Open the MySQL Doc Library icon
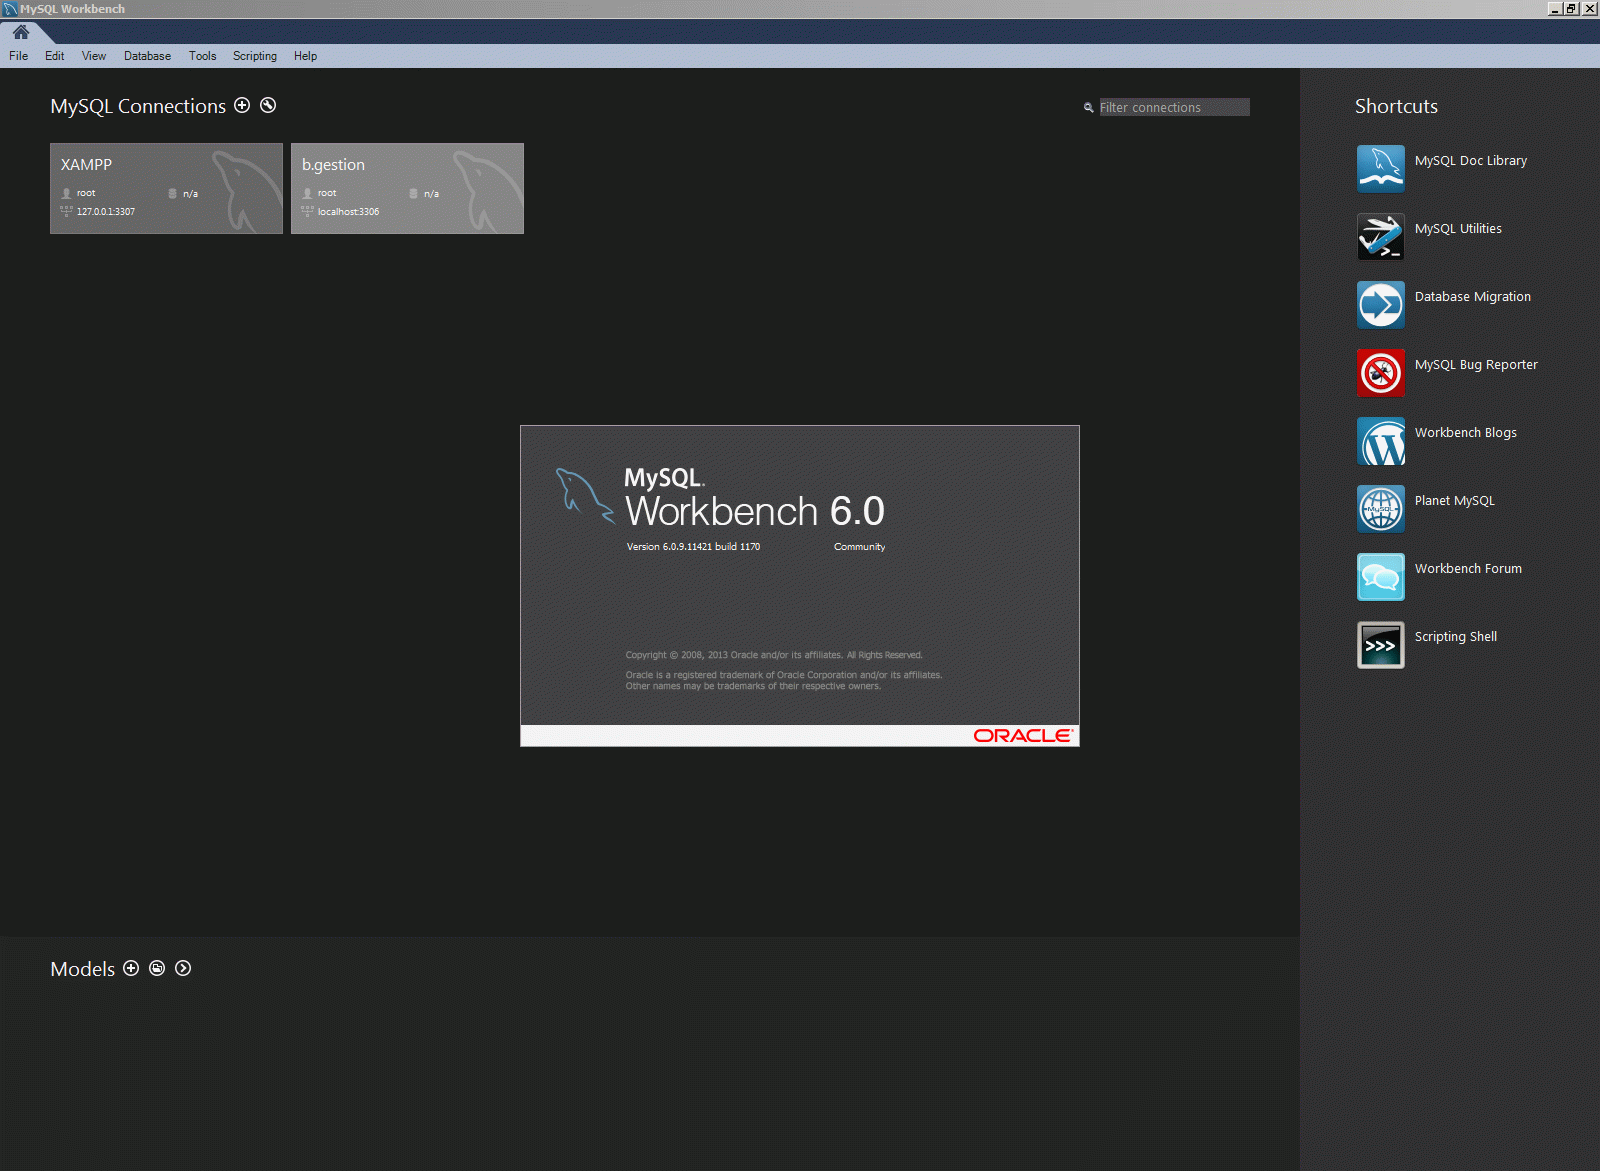The image size is (1600, 1171). click(1381, 169)
